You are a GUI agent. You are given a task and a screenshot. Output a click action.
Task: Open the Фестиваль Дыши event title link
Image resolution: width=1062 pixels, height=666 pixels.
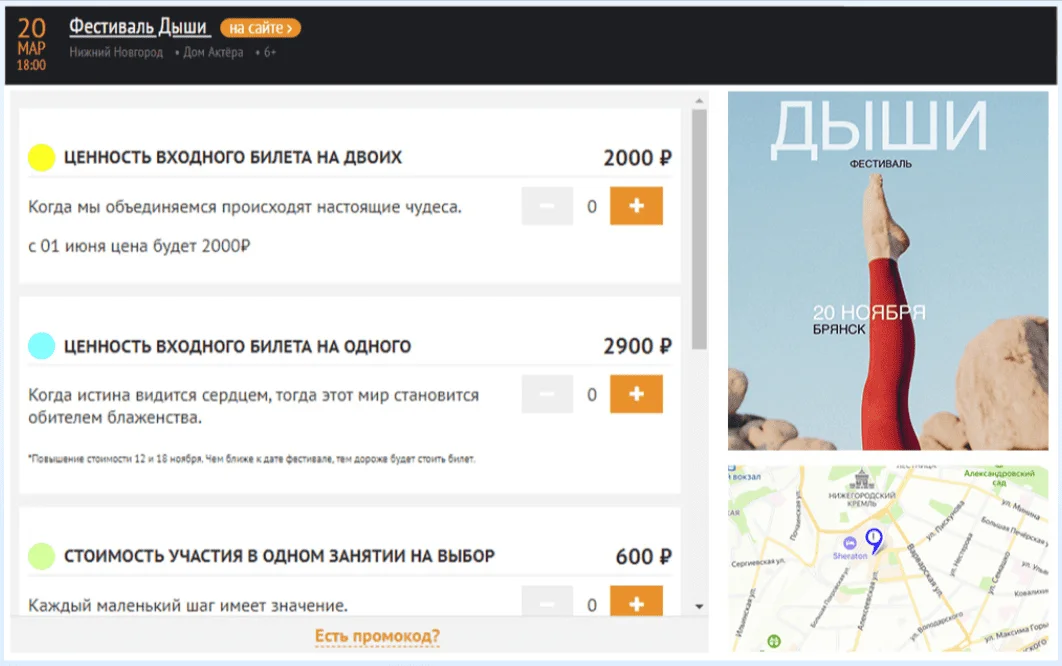click(139, 27)
